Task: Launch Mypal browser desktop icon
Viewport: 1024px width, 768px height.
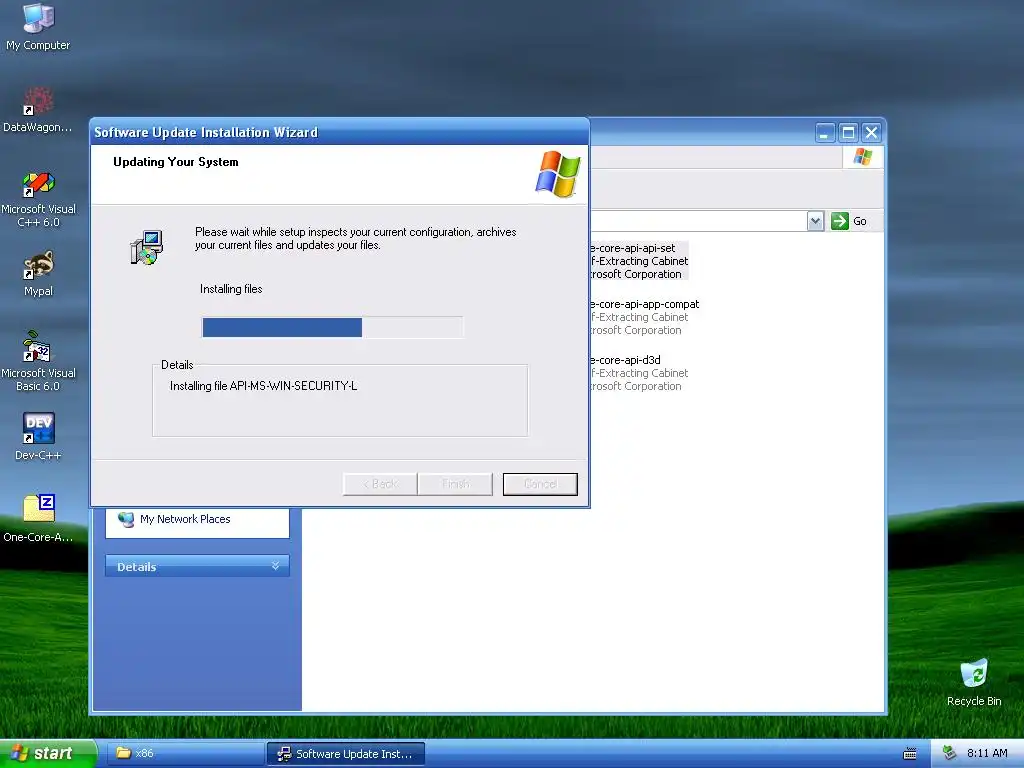Action: [38, 274]
